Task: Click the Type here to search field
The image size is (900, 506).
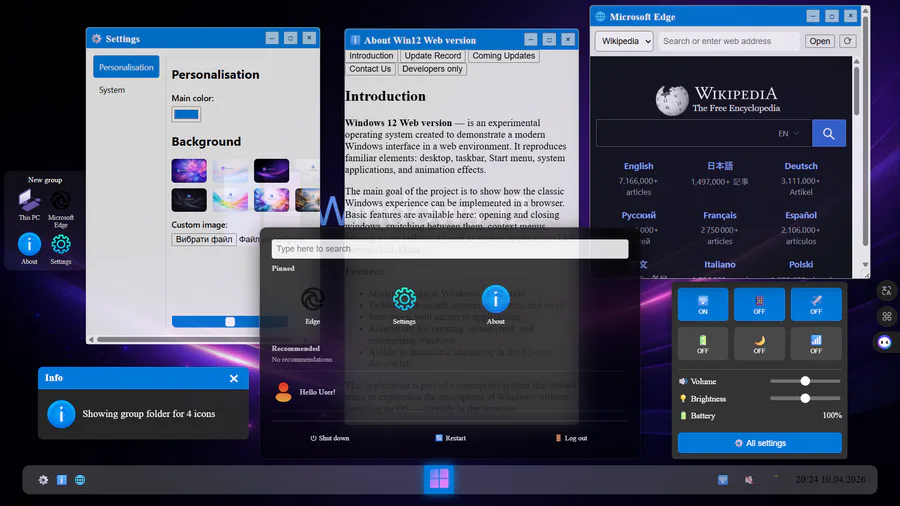Action: coord(450,248)
